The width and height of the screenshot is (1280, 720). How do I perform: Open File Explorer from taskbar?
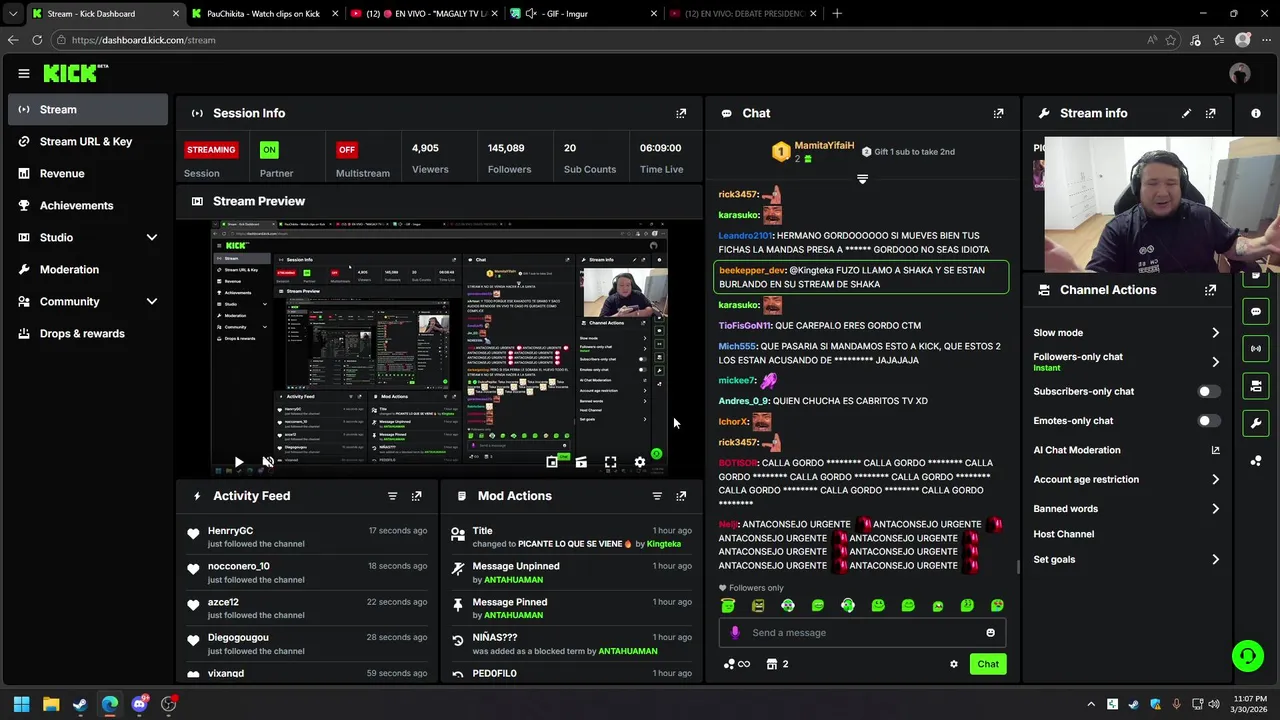click(51, 704)
